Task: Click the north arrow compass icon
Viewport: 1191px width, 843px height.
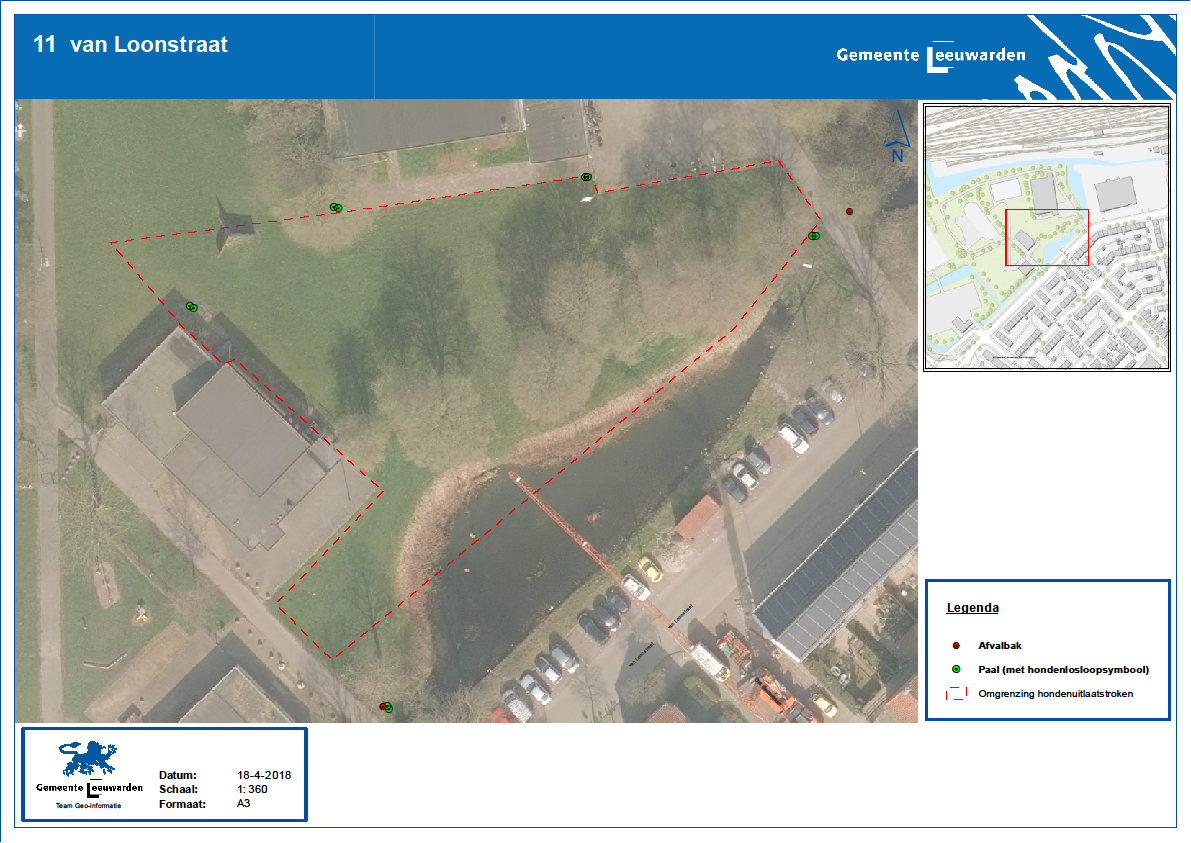Action: [x=897, y=142]
